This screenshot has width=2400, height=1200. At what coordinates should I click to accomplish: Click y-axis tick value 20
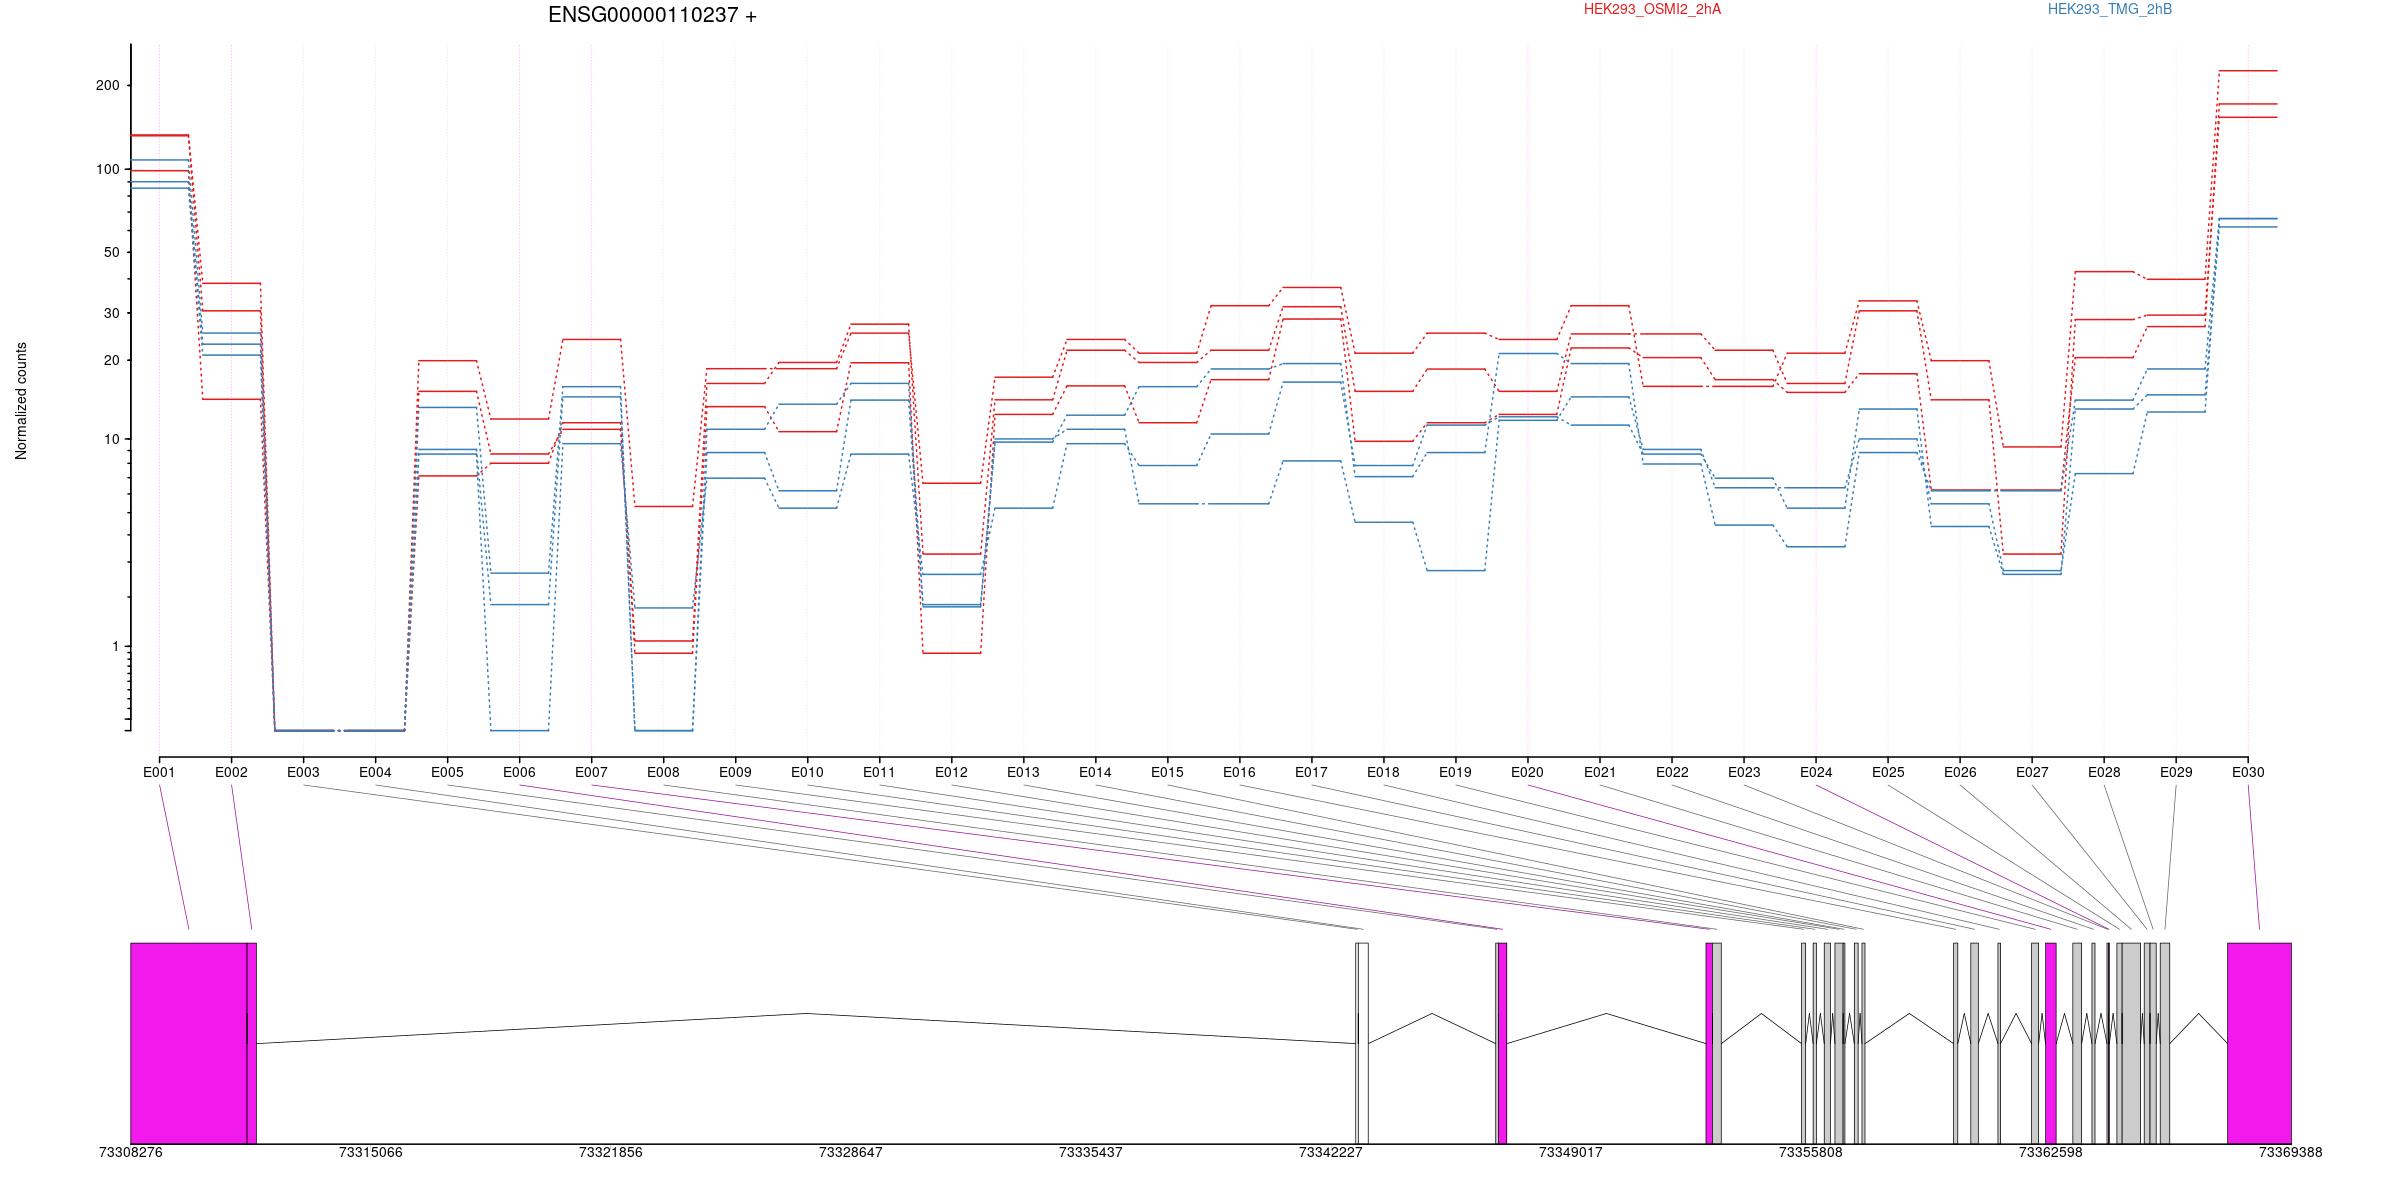pyautogui.click(x=111, y=361)
